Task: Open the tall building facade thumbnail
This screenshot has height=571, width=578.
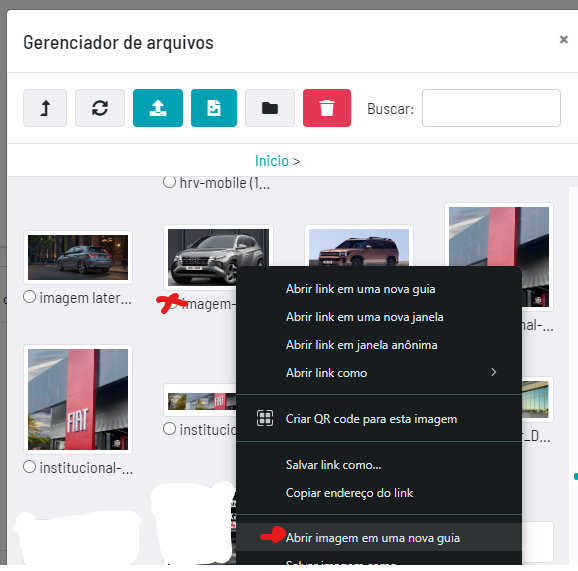Action: [499, 235]
